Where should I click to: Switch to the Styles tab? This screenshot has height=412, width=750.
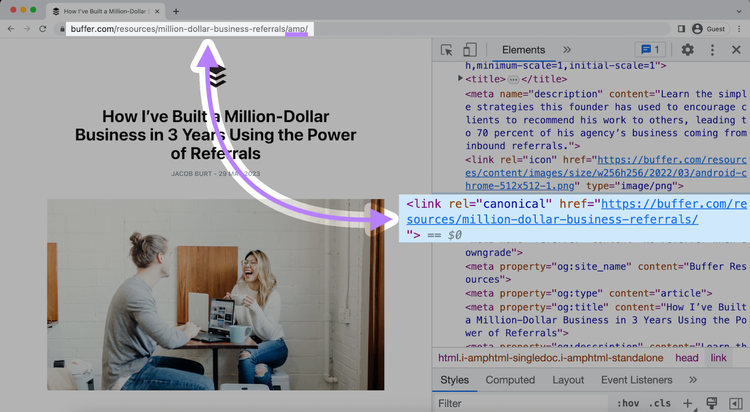[454, 380]
